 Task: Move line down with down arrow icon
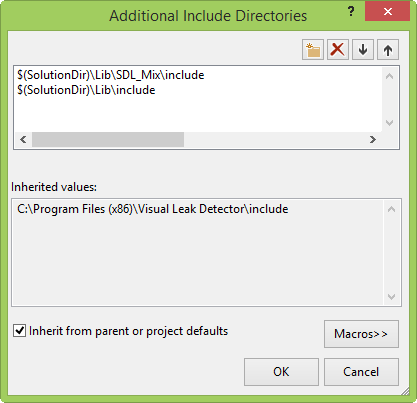[x=363, y=50]
